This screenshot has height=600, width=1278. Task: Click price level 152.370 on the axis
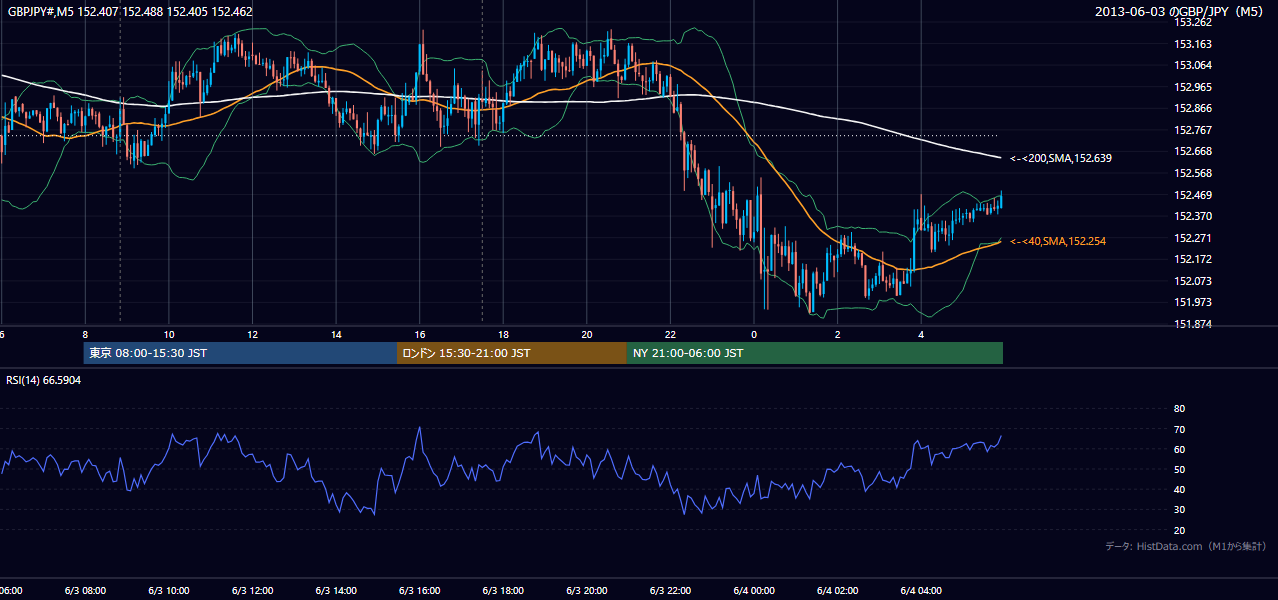1193,216
